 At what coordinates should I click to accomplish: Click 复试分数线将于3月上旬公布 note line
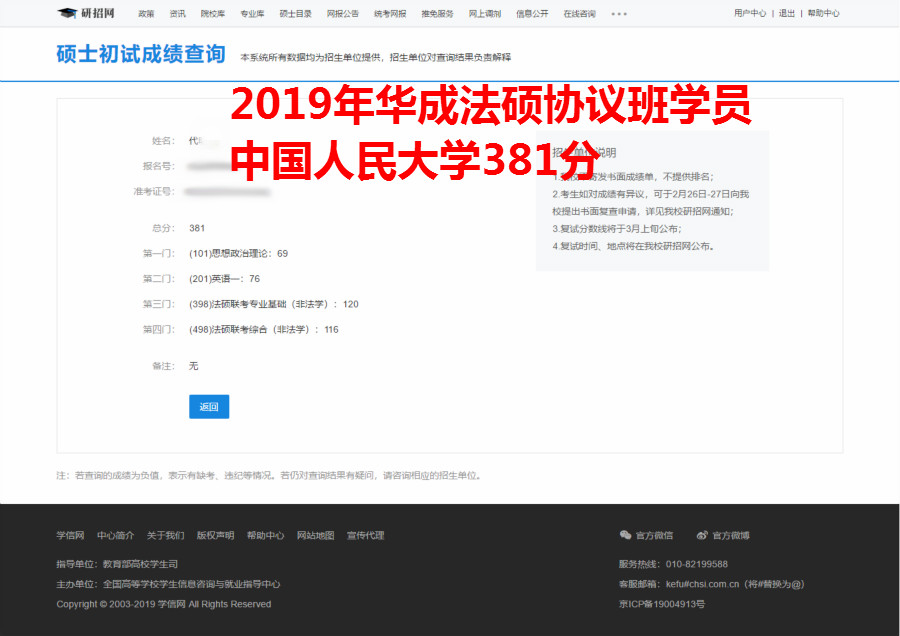coord(616,228)
